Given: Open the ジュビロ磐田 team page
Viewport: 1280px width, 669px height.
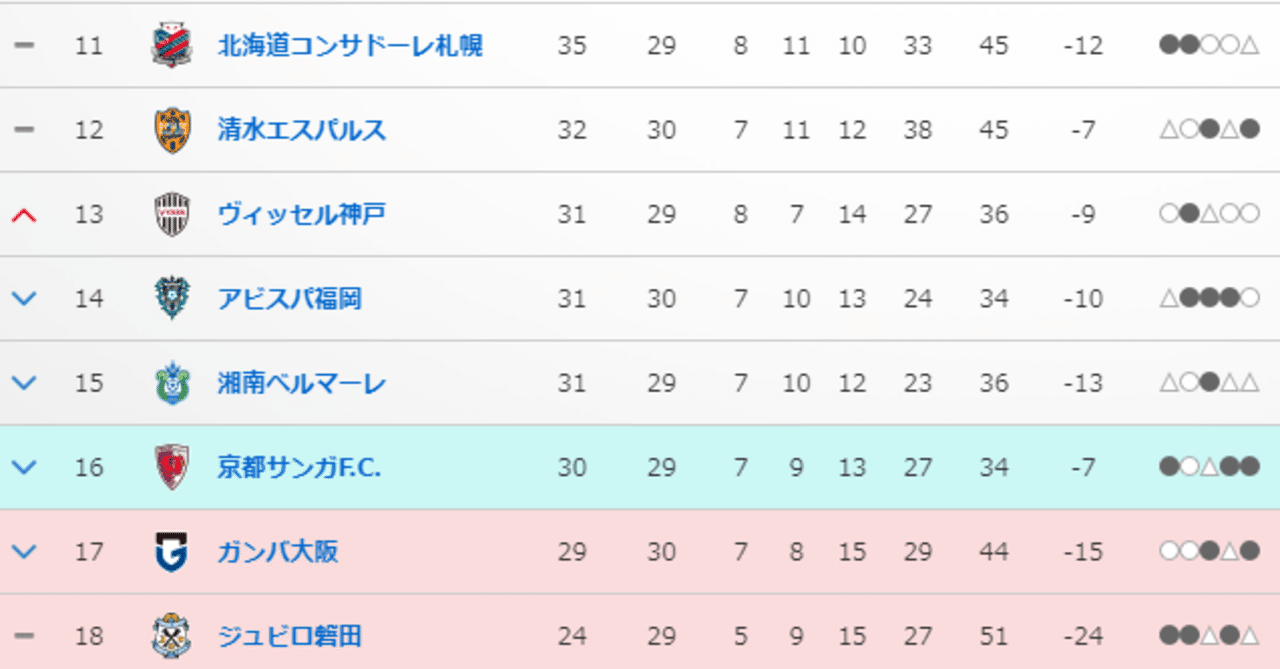Looking at the screenshot, I should tap(290, 635).
